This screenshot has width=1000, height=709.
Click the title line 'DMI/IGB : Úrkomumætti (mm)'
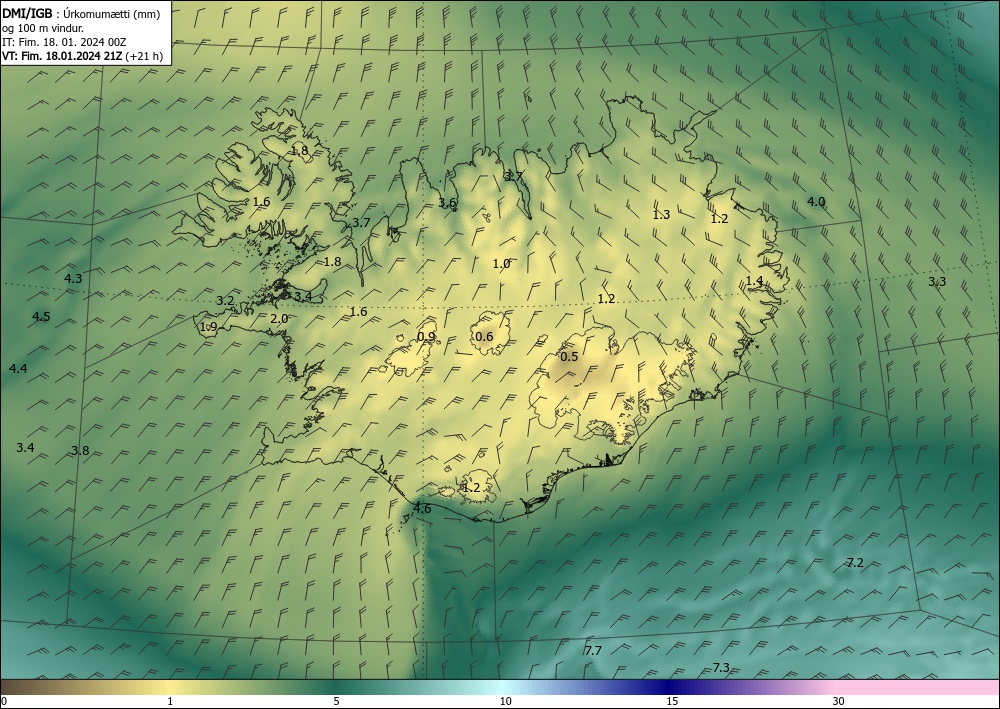click(x=81, y=14)
